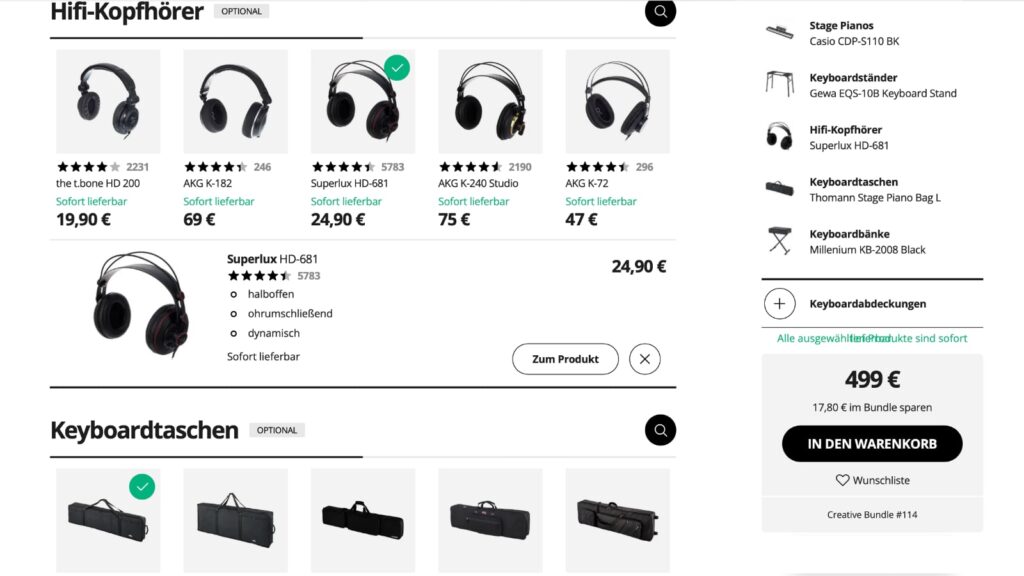Select the Stage Pianos icon in bundle list

[779, 32]
